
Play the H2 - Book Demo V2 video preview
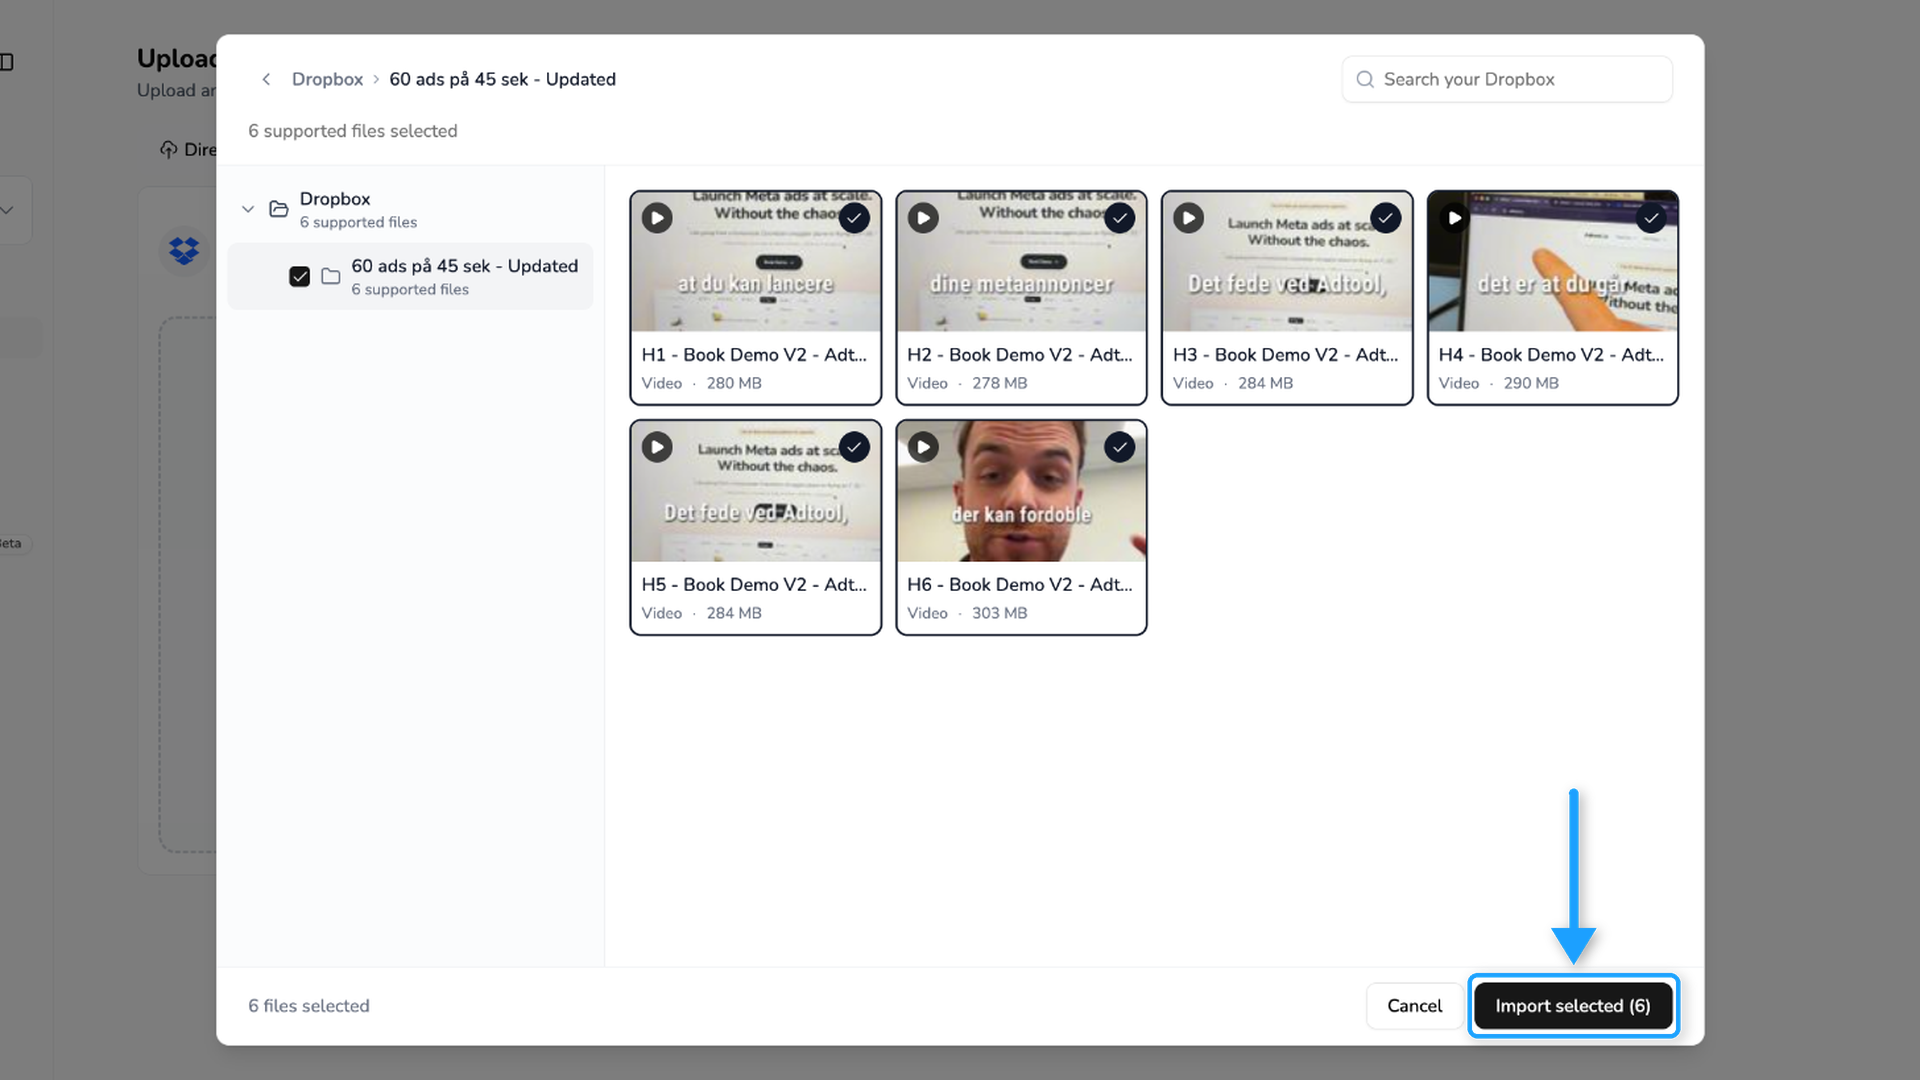coord(923,218)
